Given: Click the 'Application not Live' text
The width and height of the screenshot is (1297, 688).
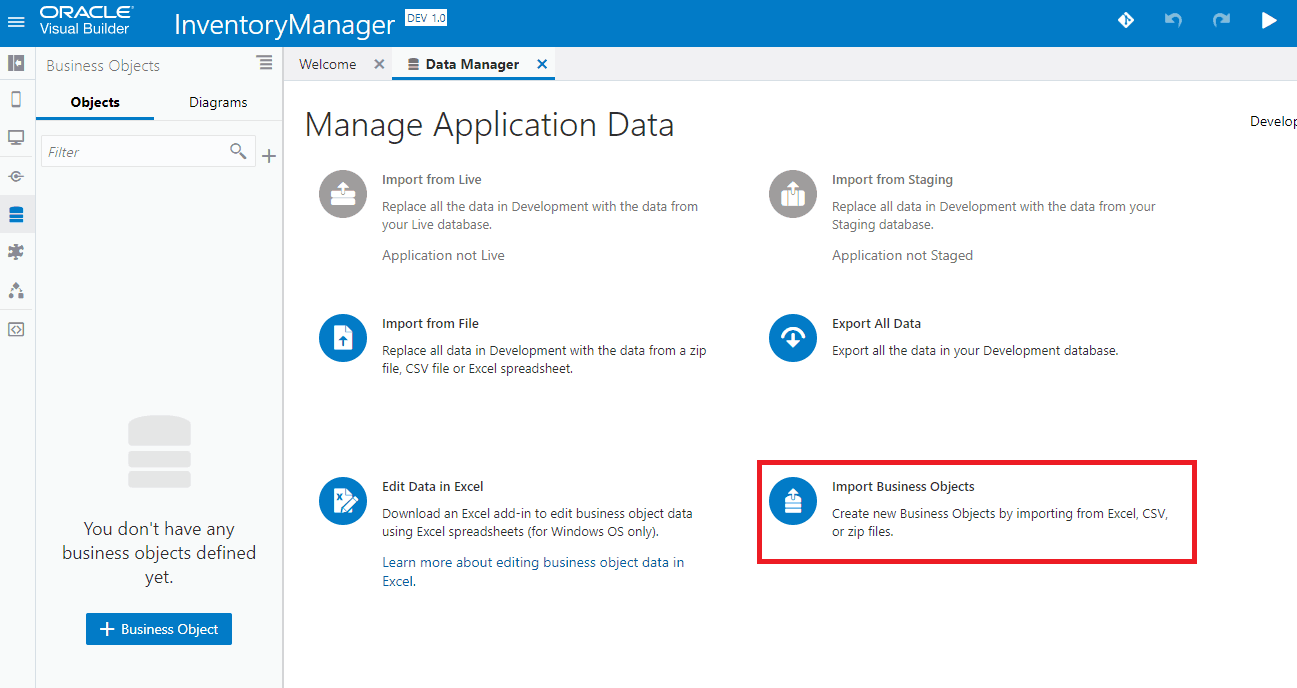Looking at the screenshot, I should coord(443,255).
